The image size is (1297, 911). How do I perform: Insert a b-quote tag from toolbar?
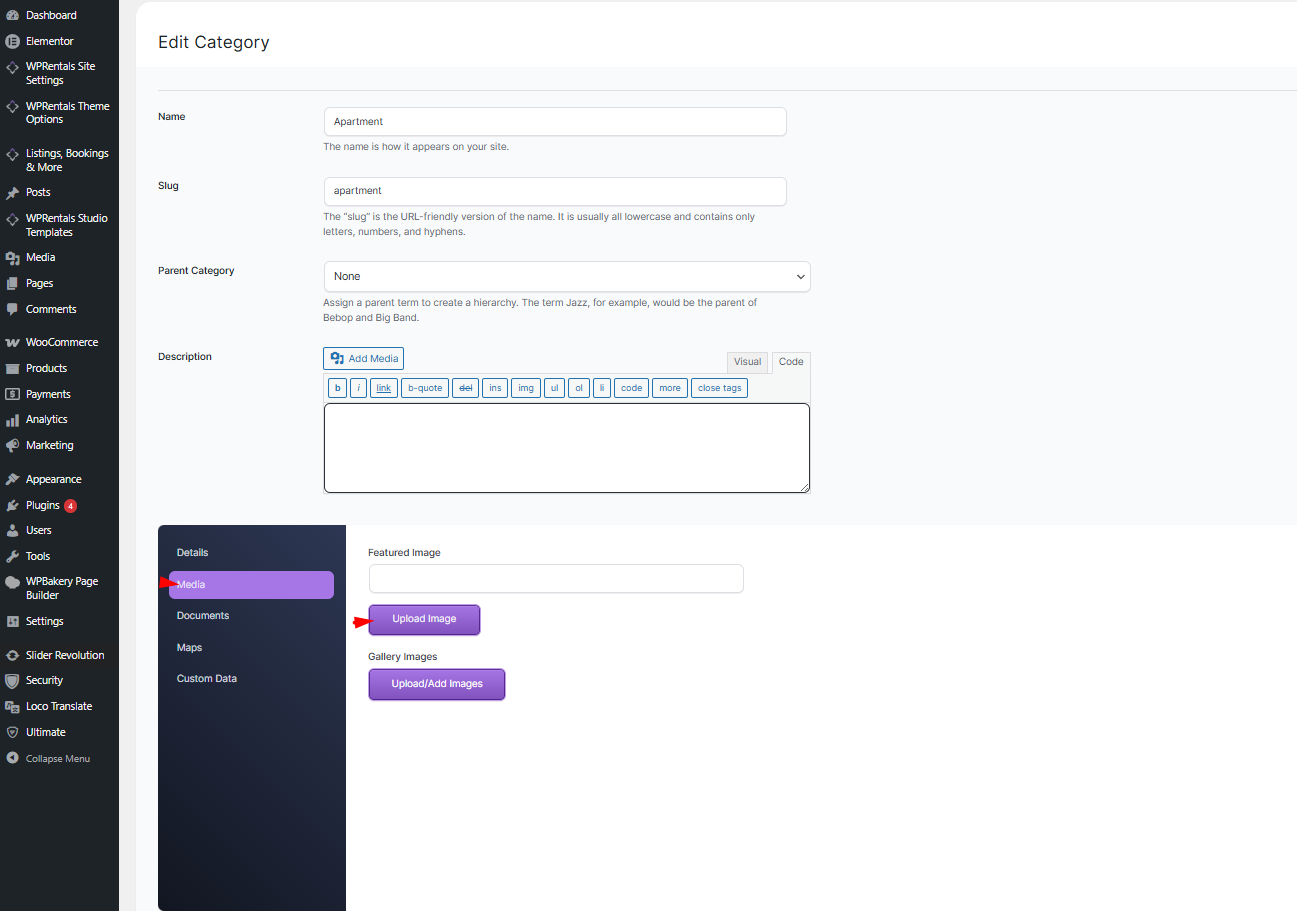pos(424,388)
